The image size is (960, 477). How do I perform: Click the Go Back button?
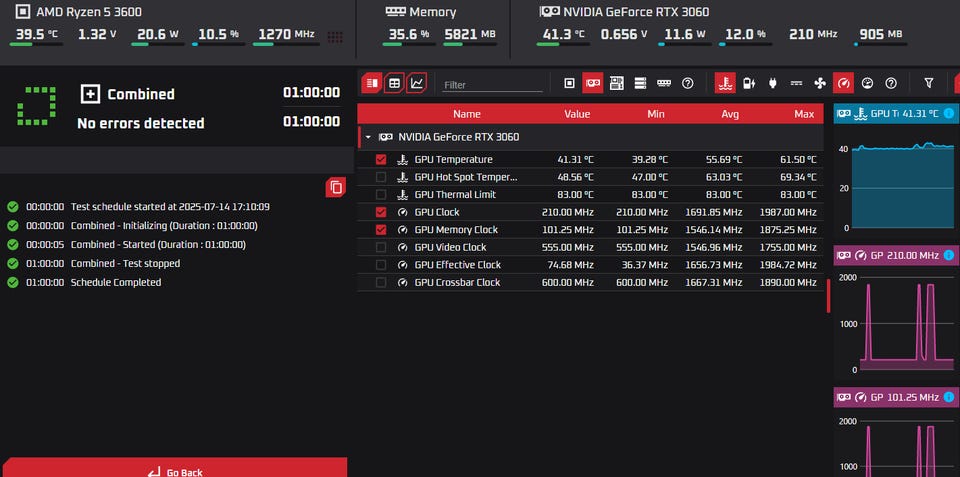[x=175, y=467]
